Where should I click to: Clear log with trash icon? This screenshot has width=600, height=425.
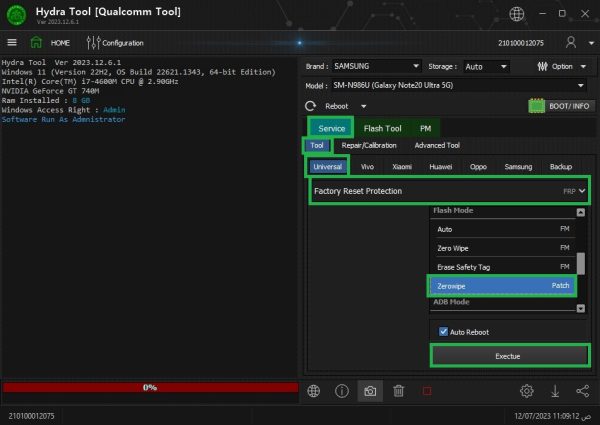pos(398,391)
